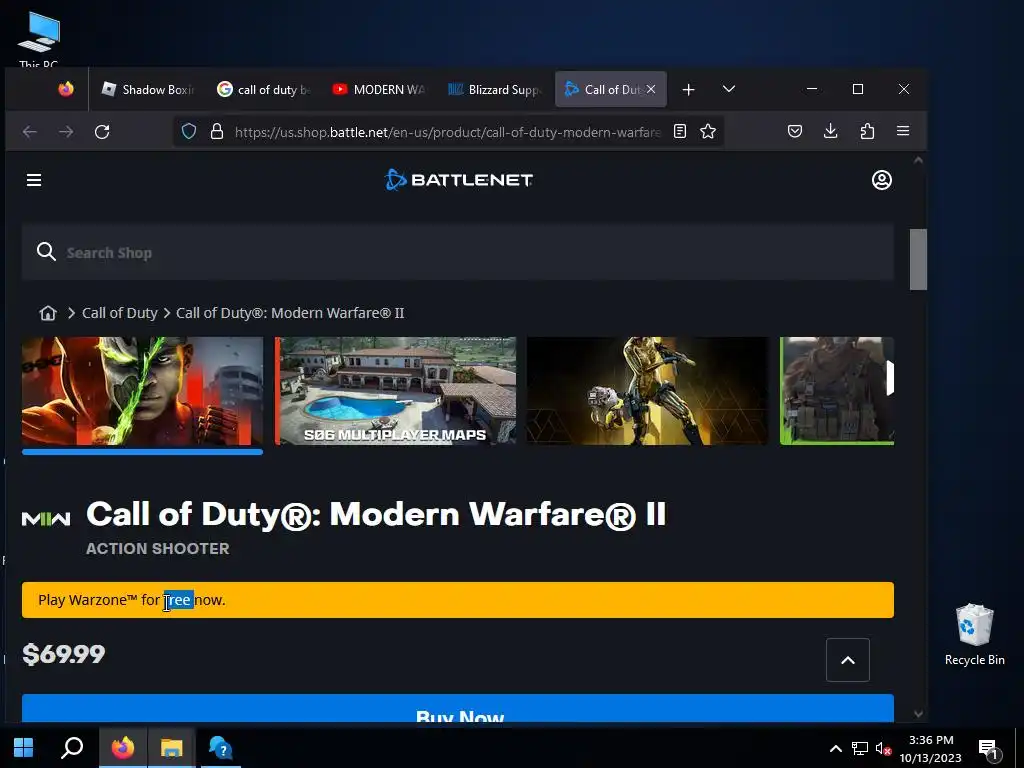The width and height of the screenshot is (1024, 768).
Task: List all tabs dropdown arrow
Action: click(x=729, y=89)
